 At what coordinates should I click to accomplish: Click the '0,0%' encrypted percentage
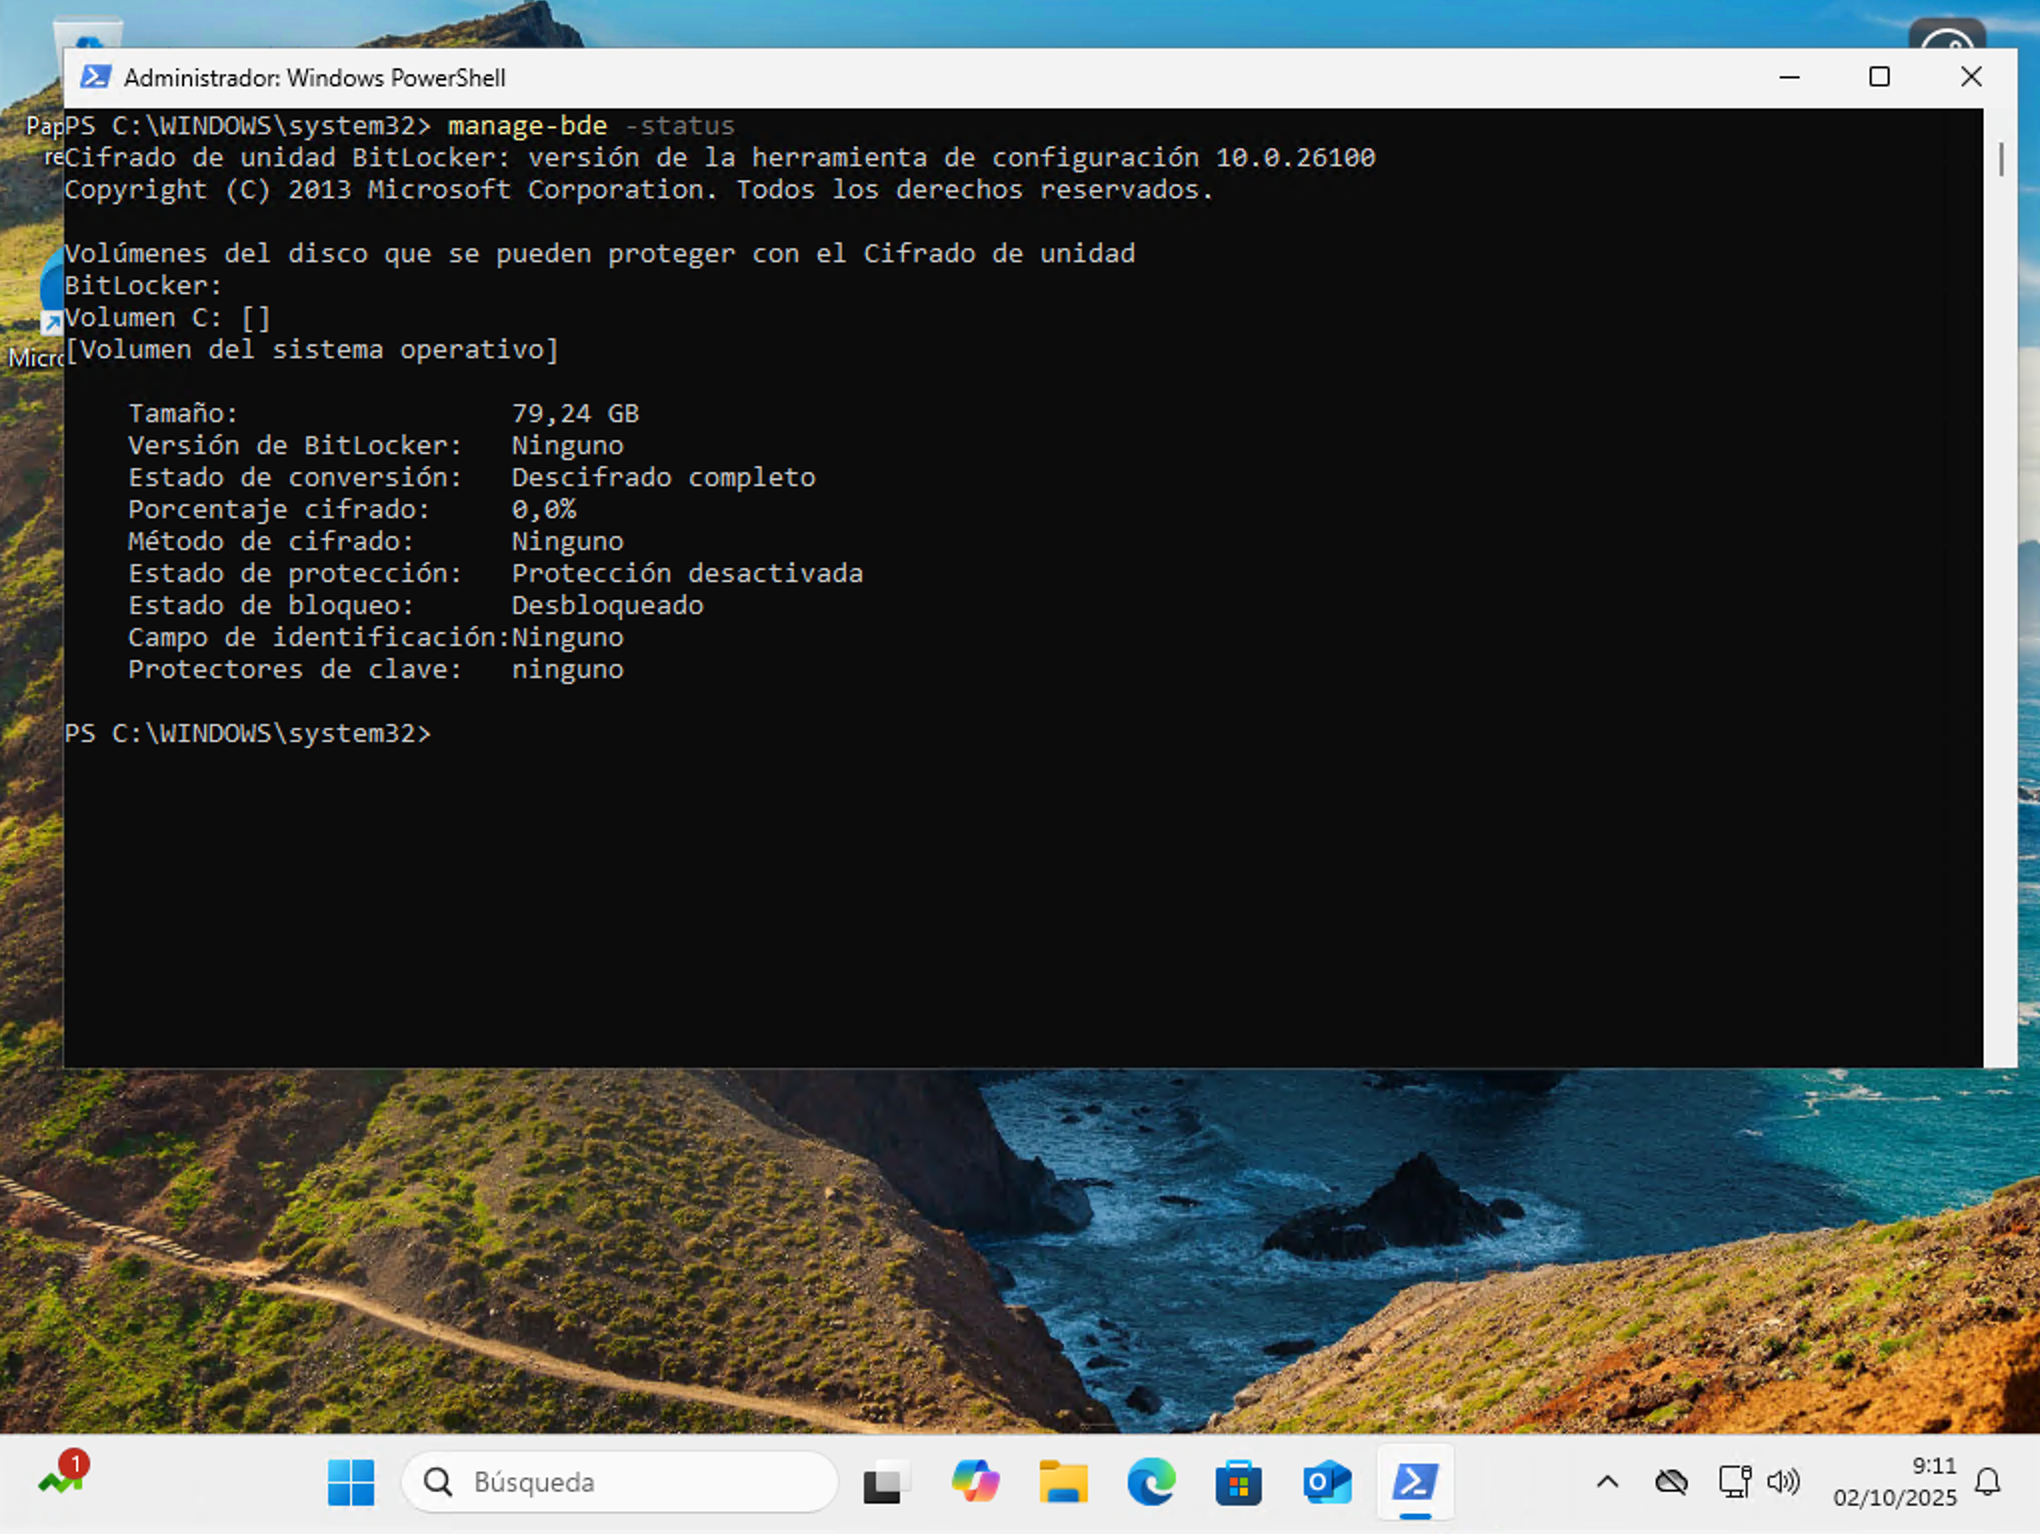543,510
